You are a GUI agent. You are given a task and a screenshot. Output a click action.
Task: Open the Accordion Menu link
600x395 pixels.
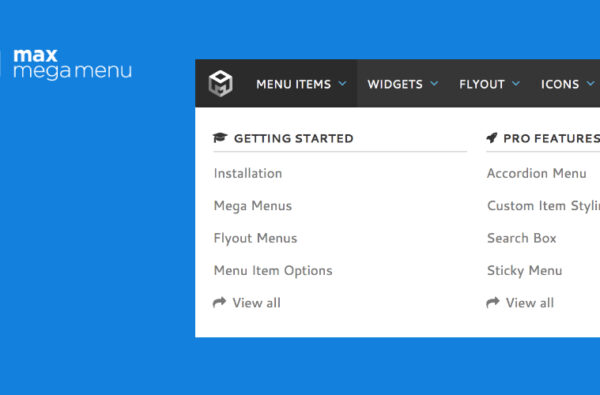point(536,173)
